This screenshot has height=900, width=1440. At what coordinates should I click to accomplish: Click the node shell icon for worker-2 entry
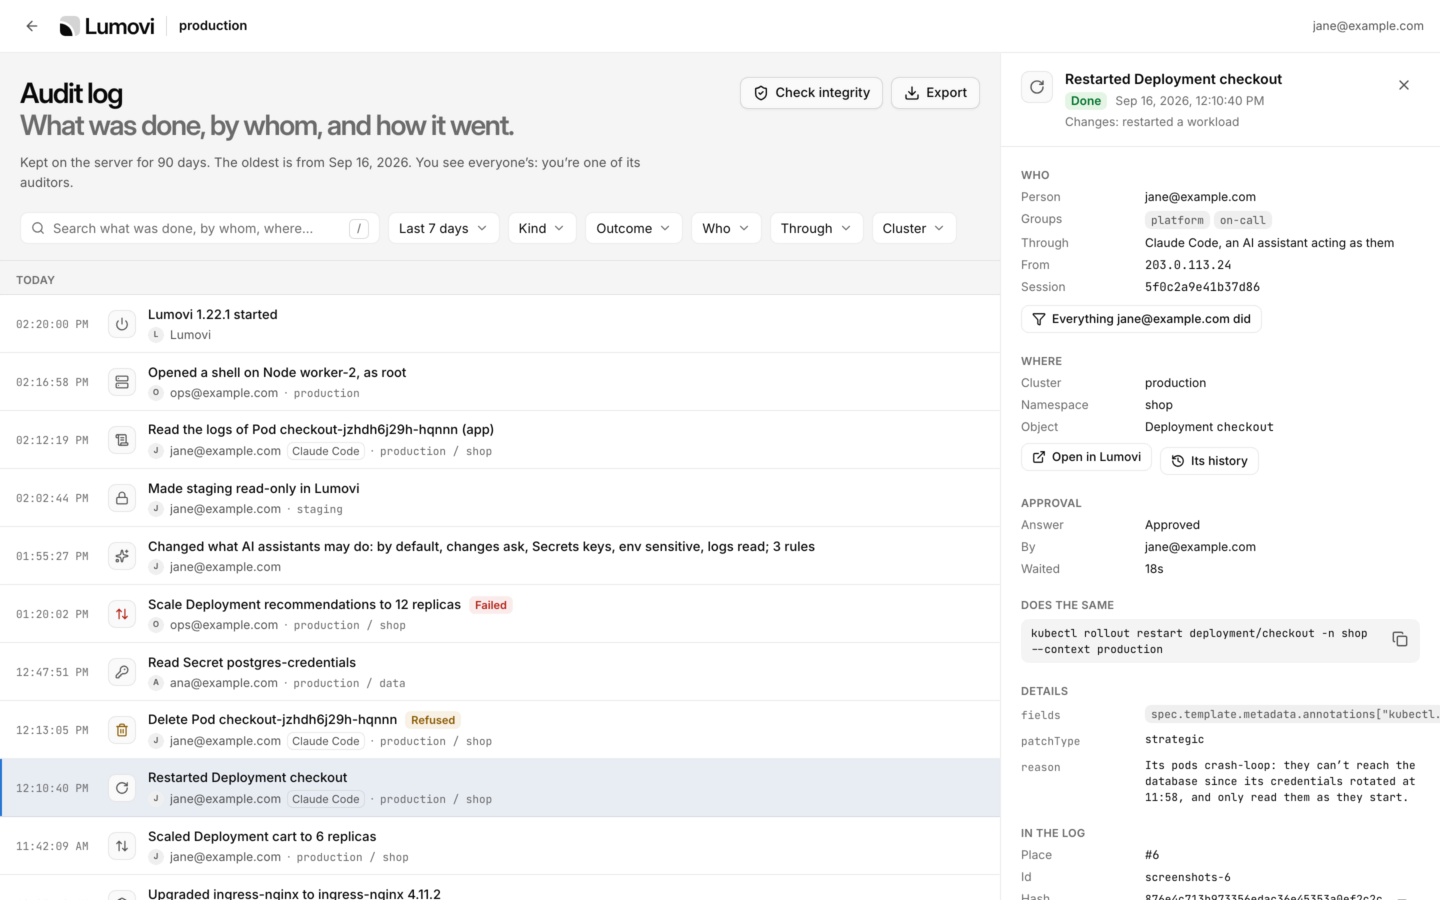point(122,382)
